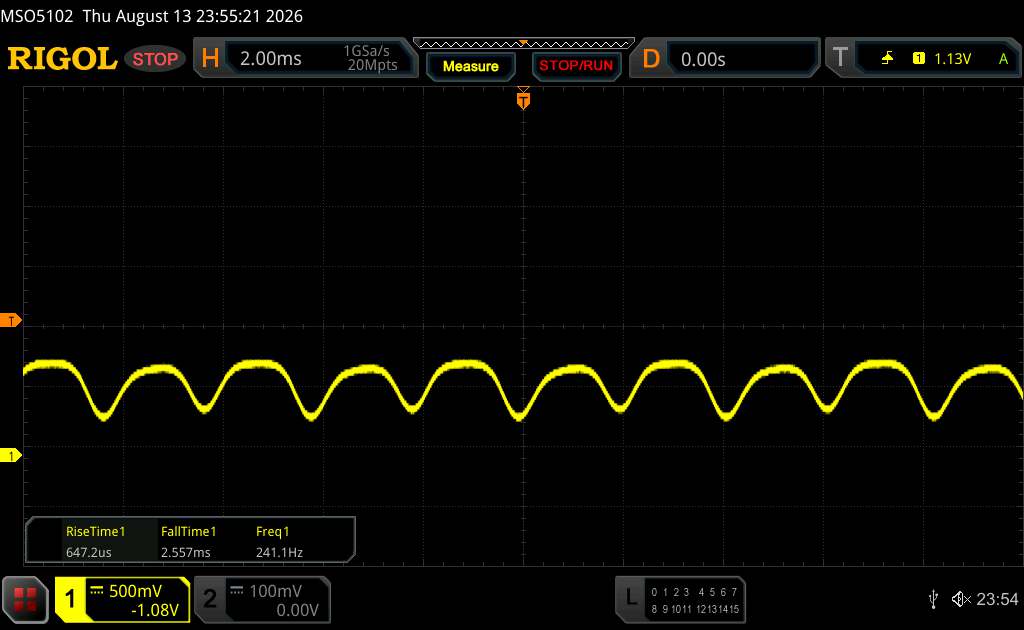Open the function navigation grid icon
This screenshot has height=630, width=1024.
click(x=25, y=599)
